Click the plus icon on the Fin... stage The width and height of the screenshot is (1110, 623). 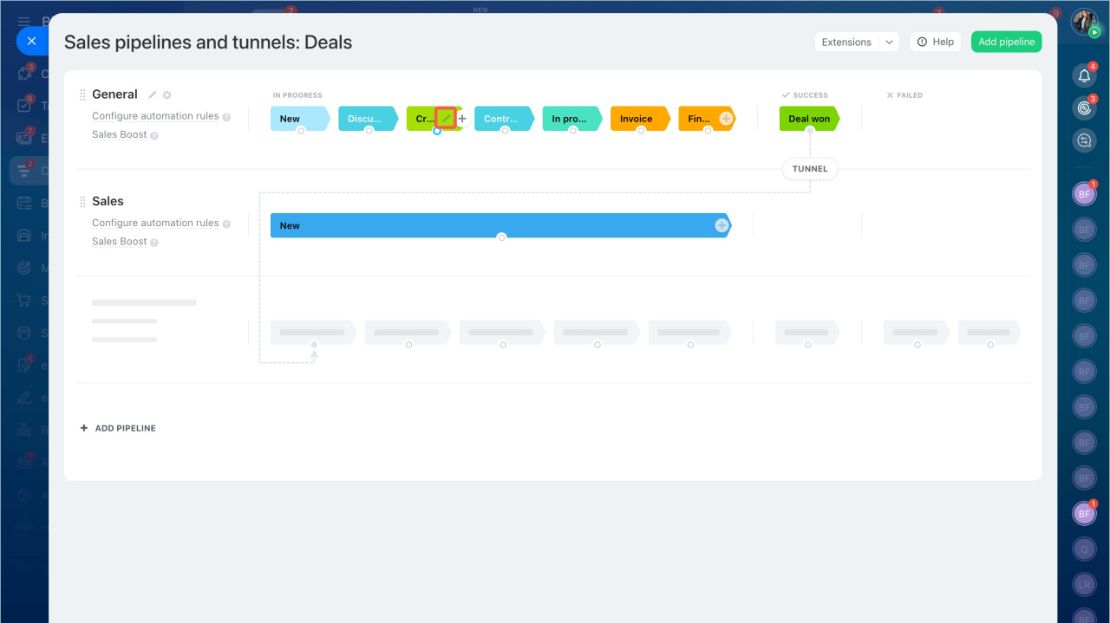726,118
